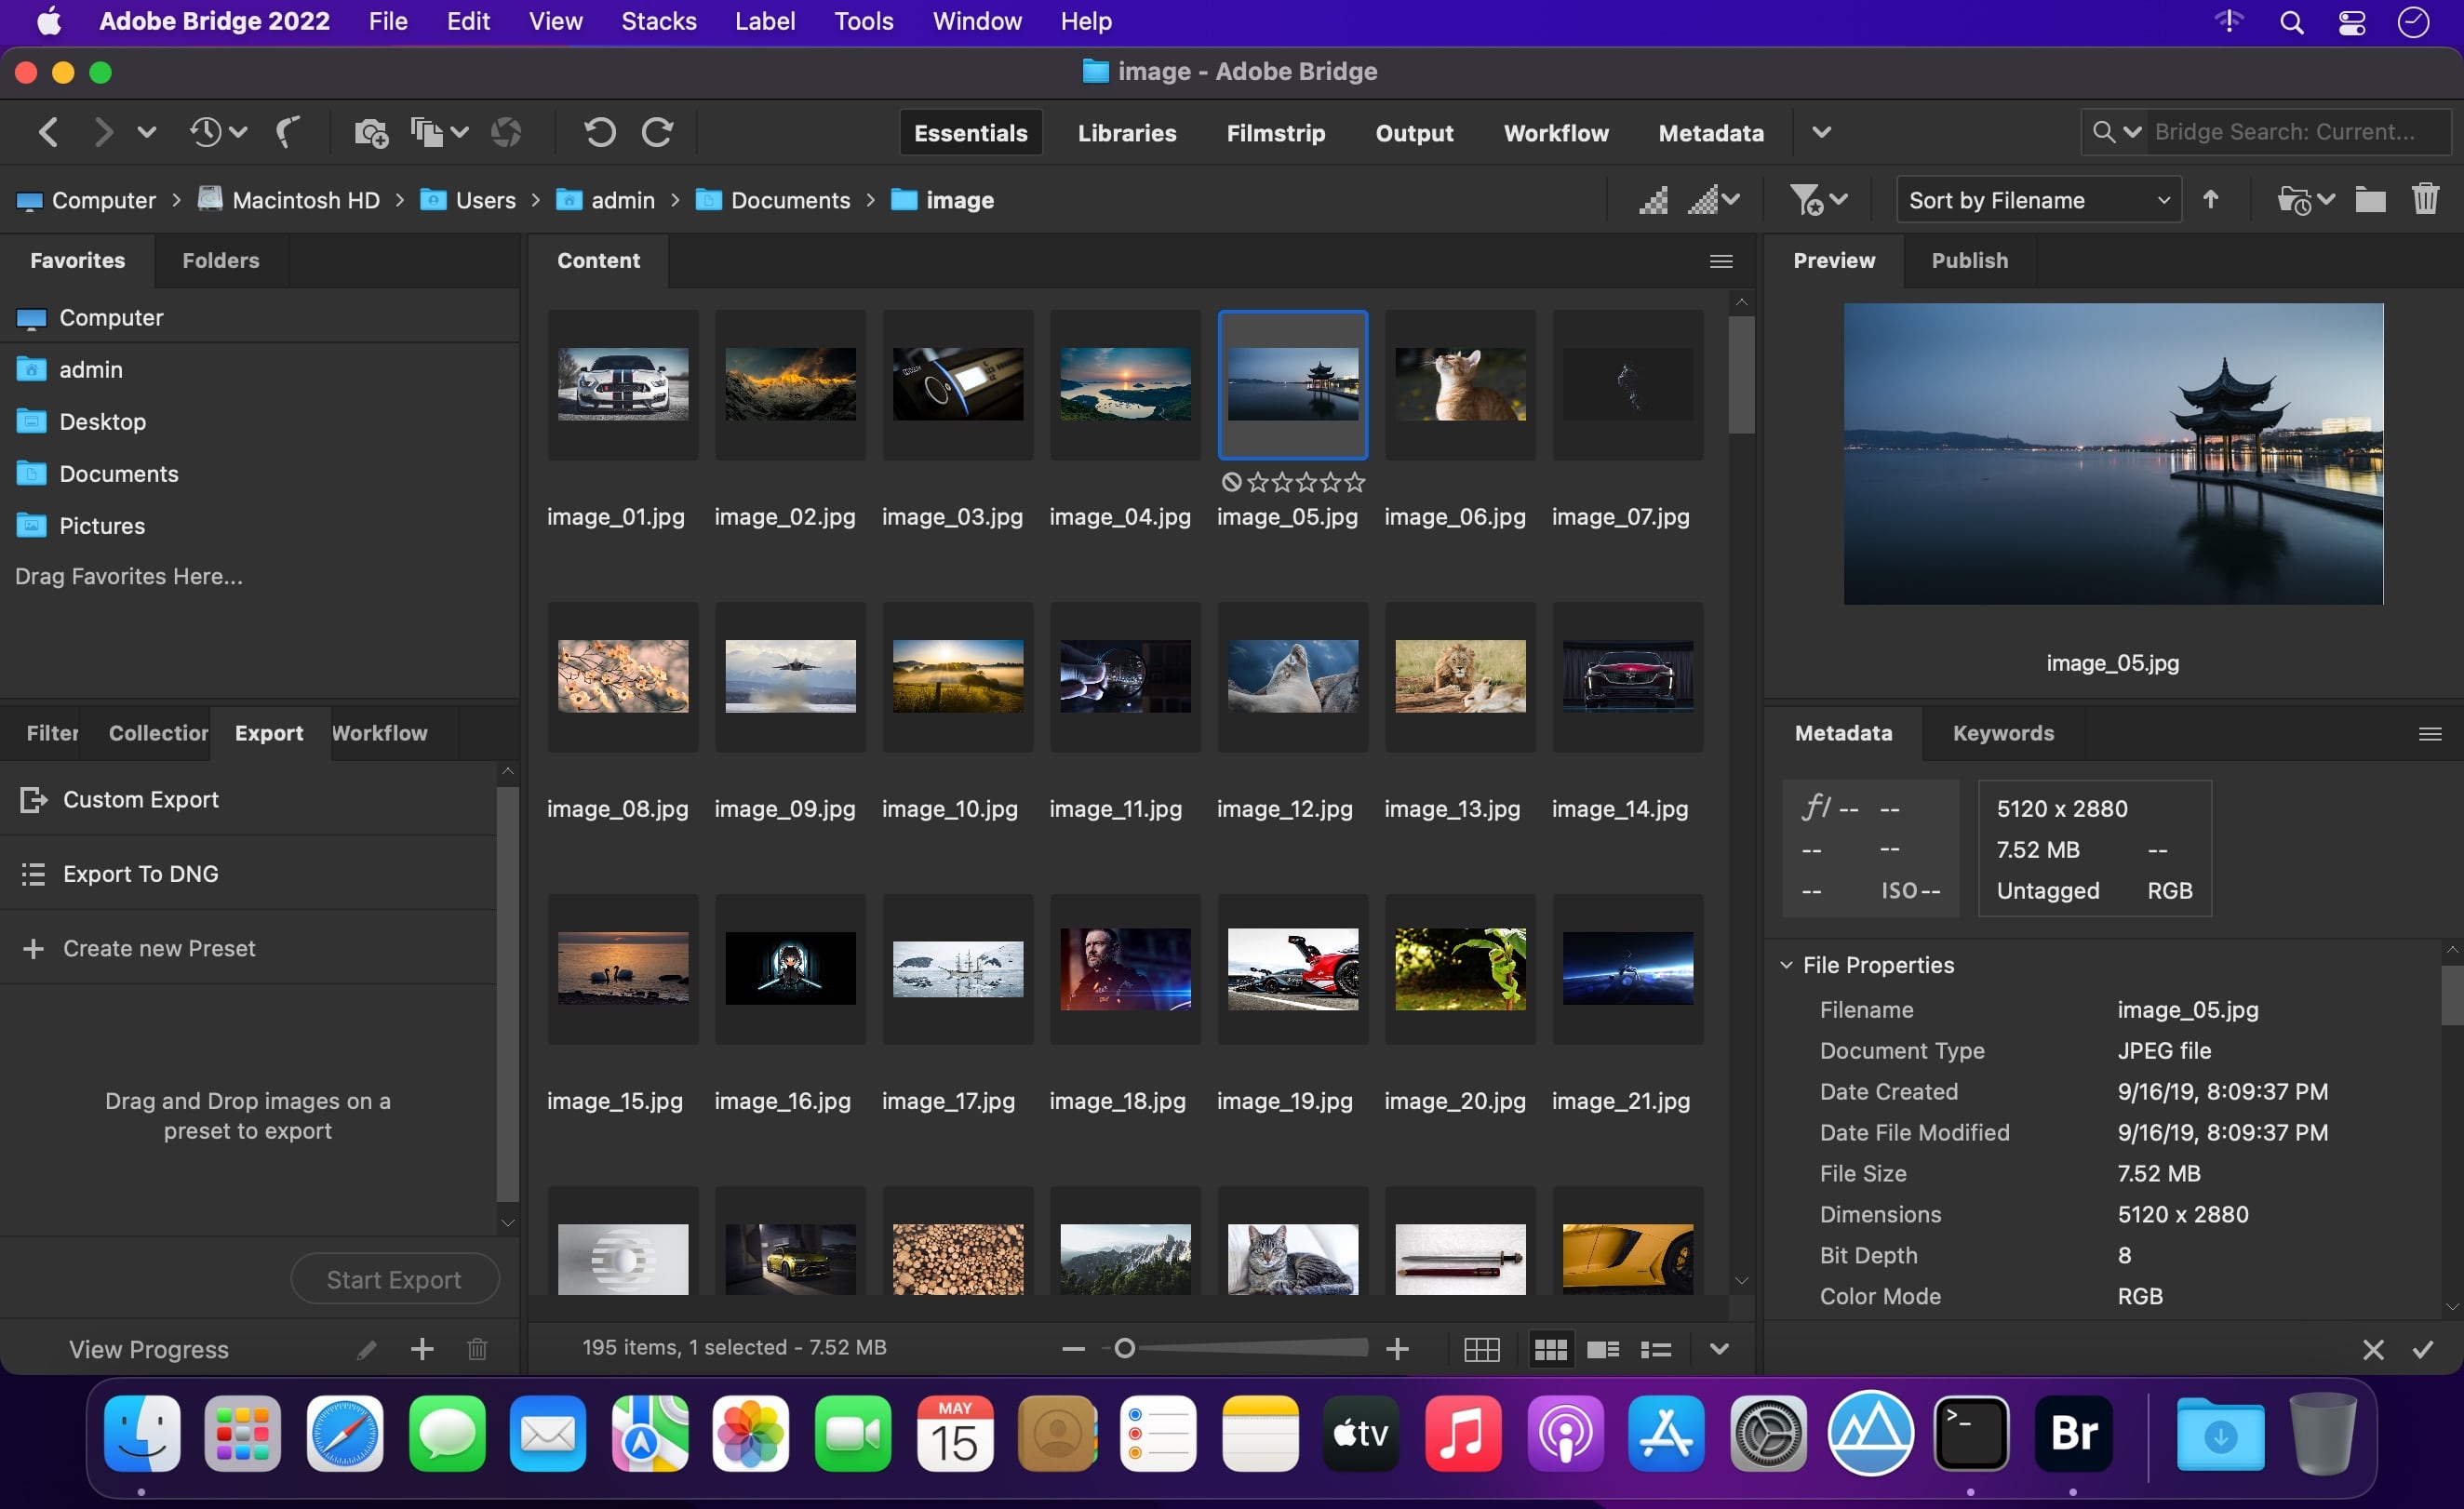2464x1509 pixels.
Task: Expand the Sort by Filename dropdown
Action: tap(2037, 199)
